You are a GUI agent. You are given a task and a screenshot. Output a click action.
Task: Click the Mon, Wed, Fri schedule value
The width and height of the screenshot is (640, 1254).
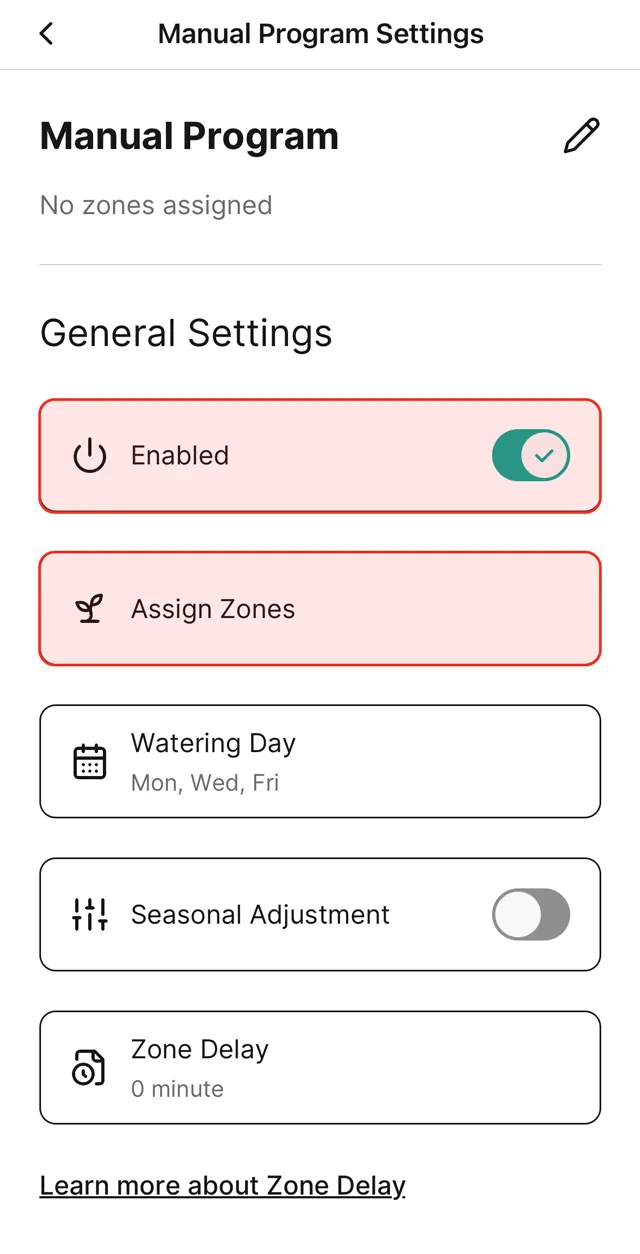[x=205, y=783]
